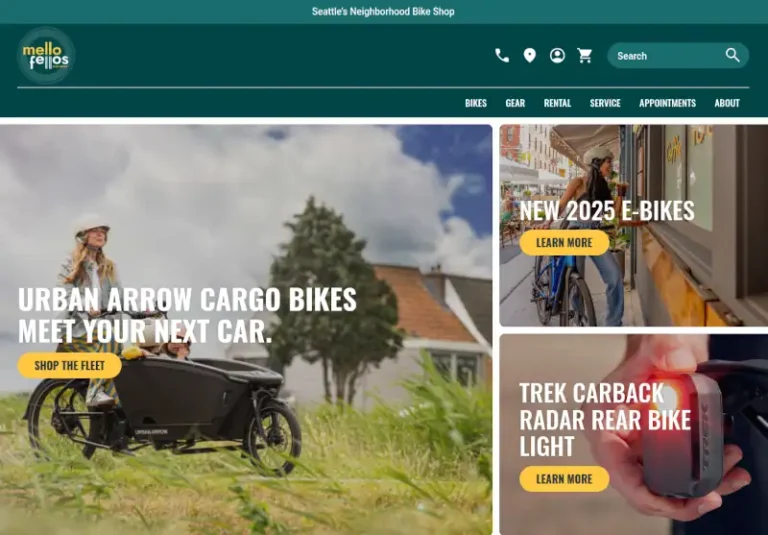
Task: Open the Service menu item
Action: (605, 103)
